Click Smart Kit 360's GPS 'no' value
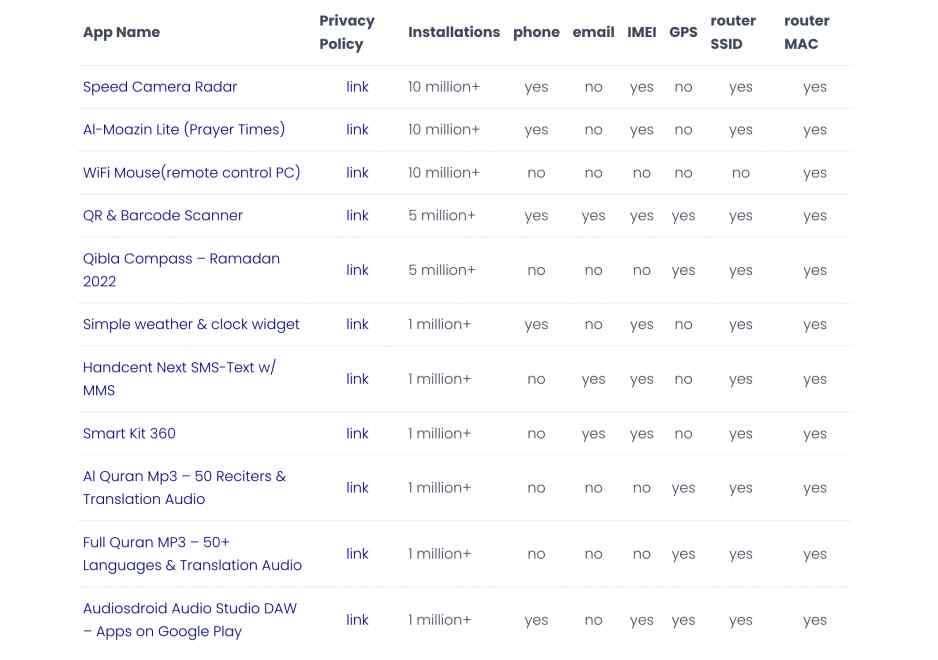 (x=683, y=434)
